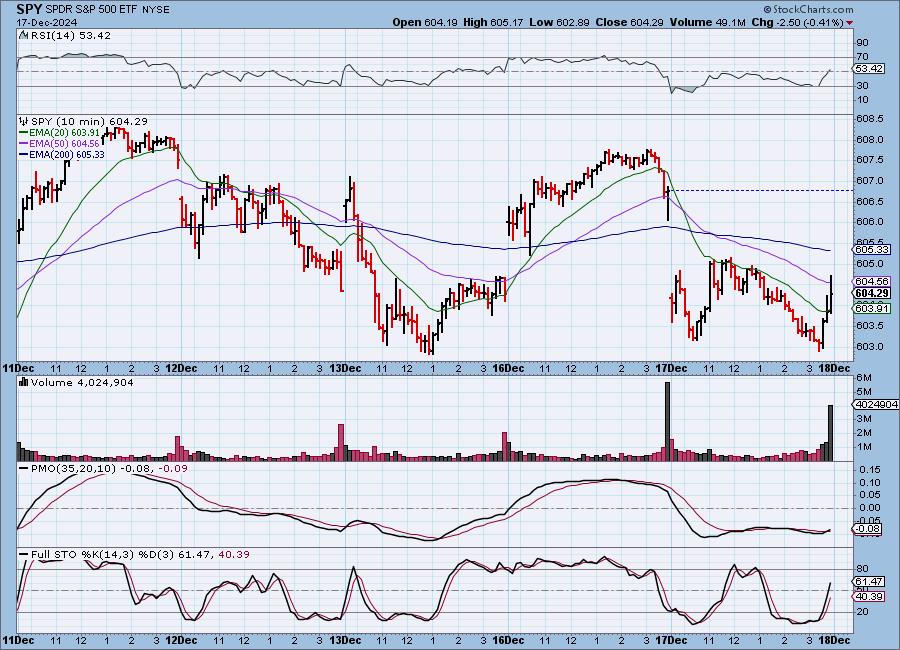Click the dashed blue horizontal price line
Screen dimensions: 900x650
click(x=761, y=190)
